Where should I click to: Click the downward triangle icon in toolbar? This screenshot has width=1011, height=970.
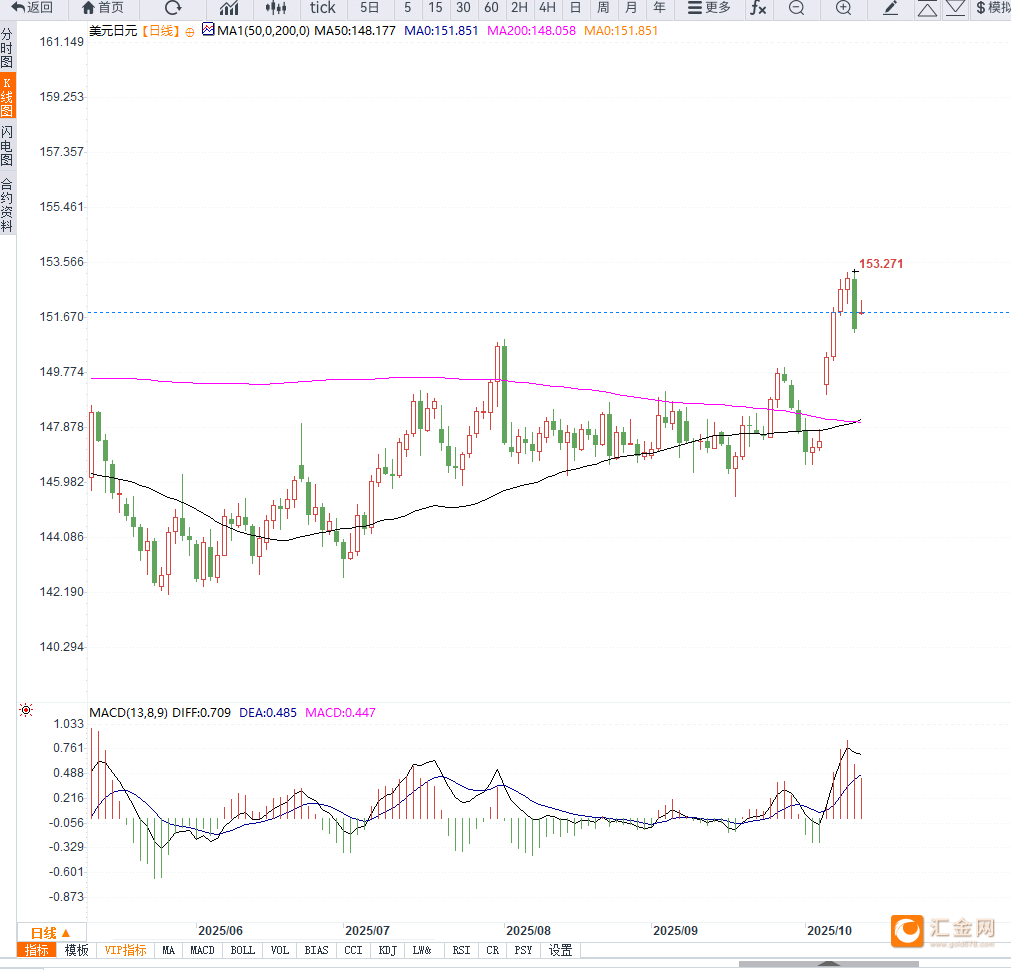pyautogui.click(x=955, y=8)
